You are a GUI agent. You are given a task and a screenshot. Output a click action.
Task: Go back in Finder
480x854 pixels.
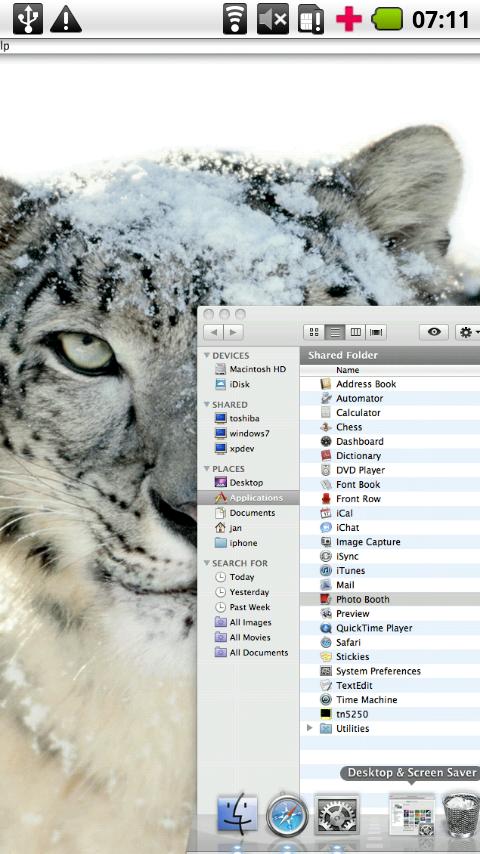click(x=214, y=332)
